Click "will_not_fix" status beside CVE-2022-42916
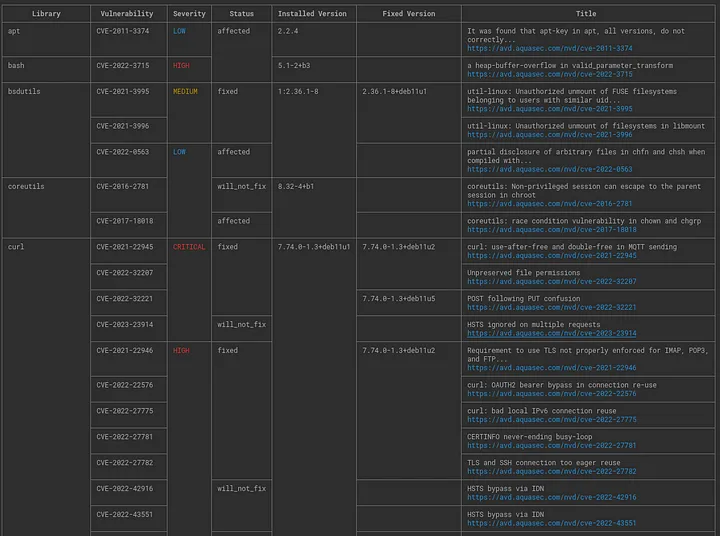Screen dimensions: 720x536 (x=242, y=488)
